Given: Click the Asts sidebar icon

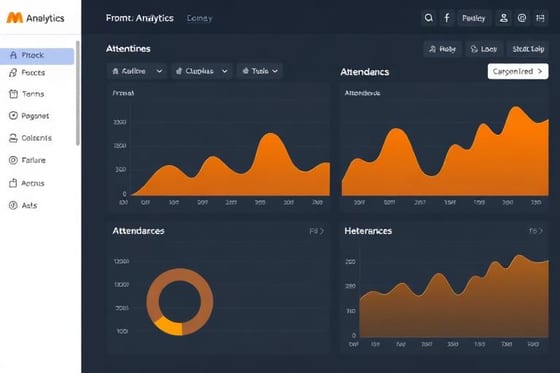Looking at the screenshot, I should point(13,205).
